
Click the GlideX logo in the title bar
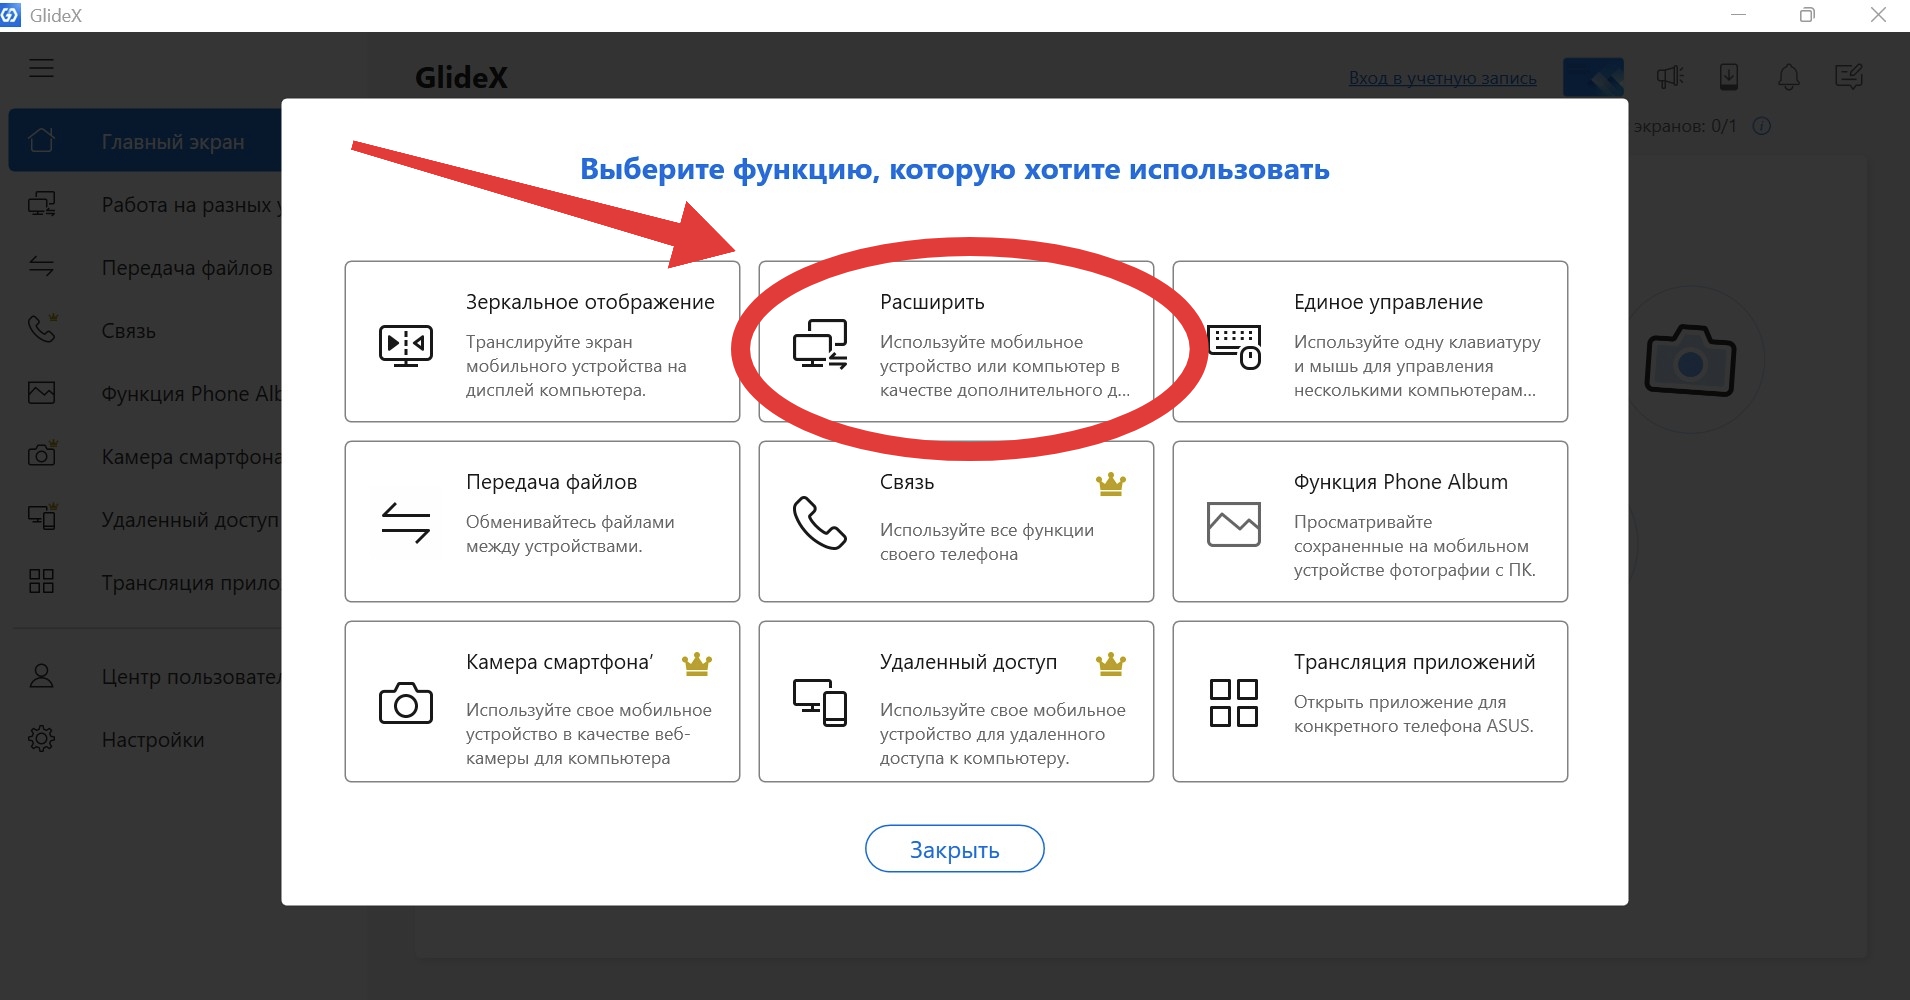pos(10,15)
